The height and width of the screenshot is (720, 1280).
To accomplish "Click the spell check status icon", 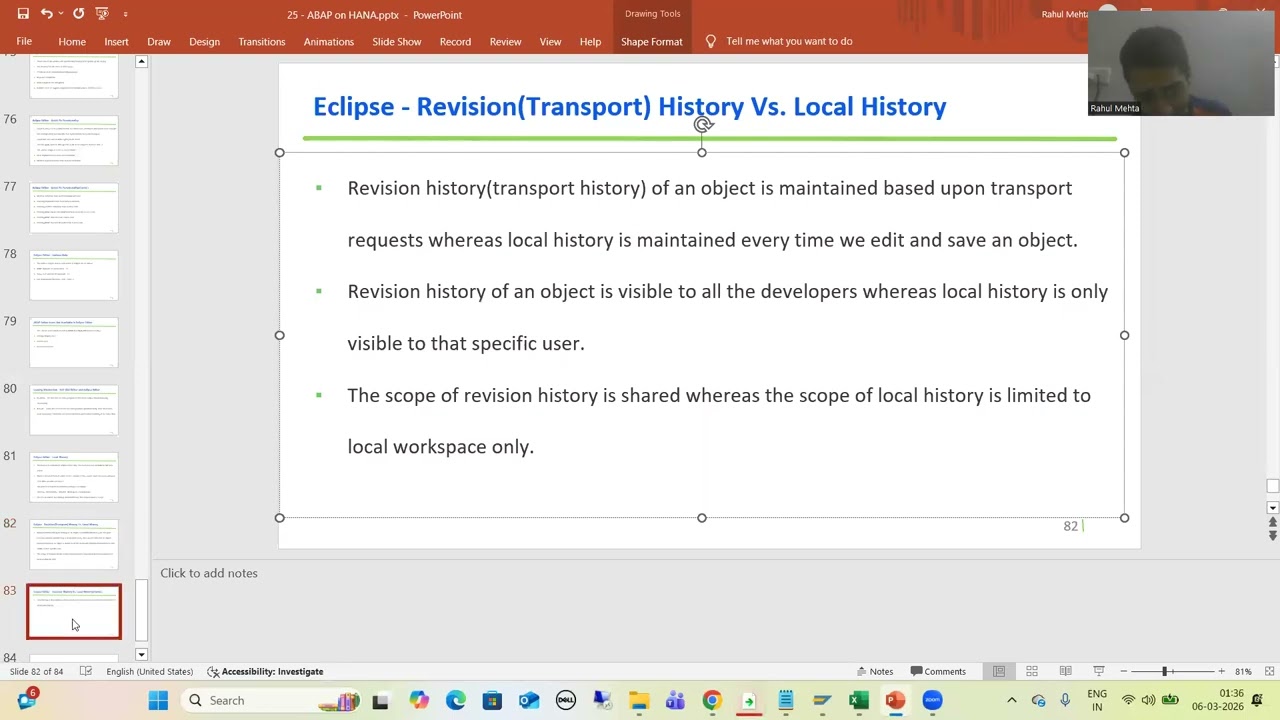I will tap(86, 671).
